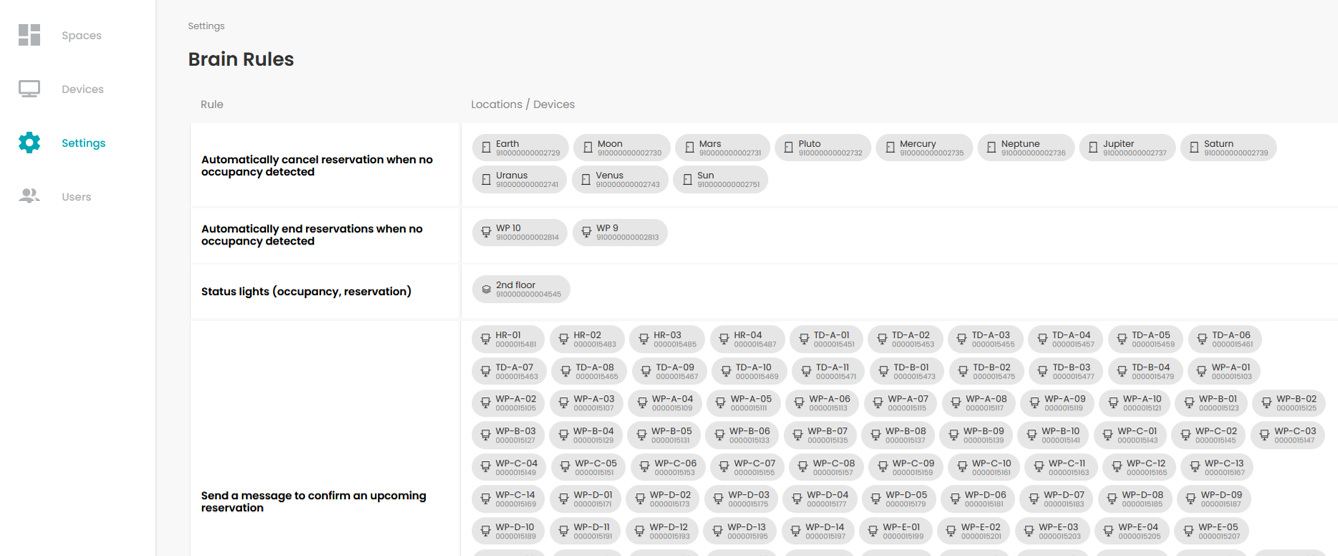Click the door icon on Earth chip
The image size is (1338, 556).
click(x=486, y=148)
